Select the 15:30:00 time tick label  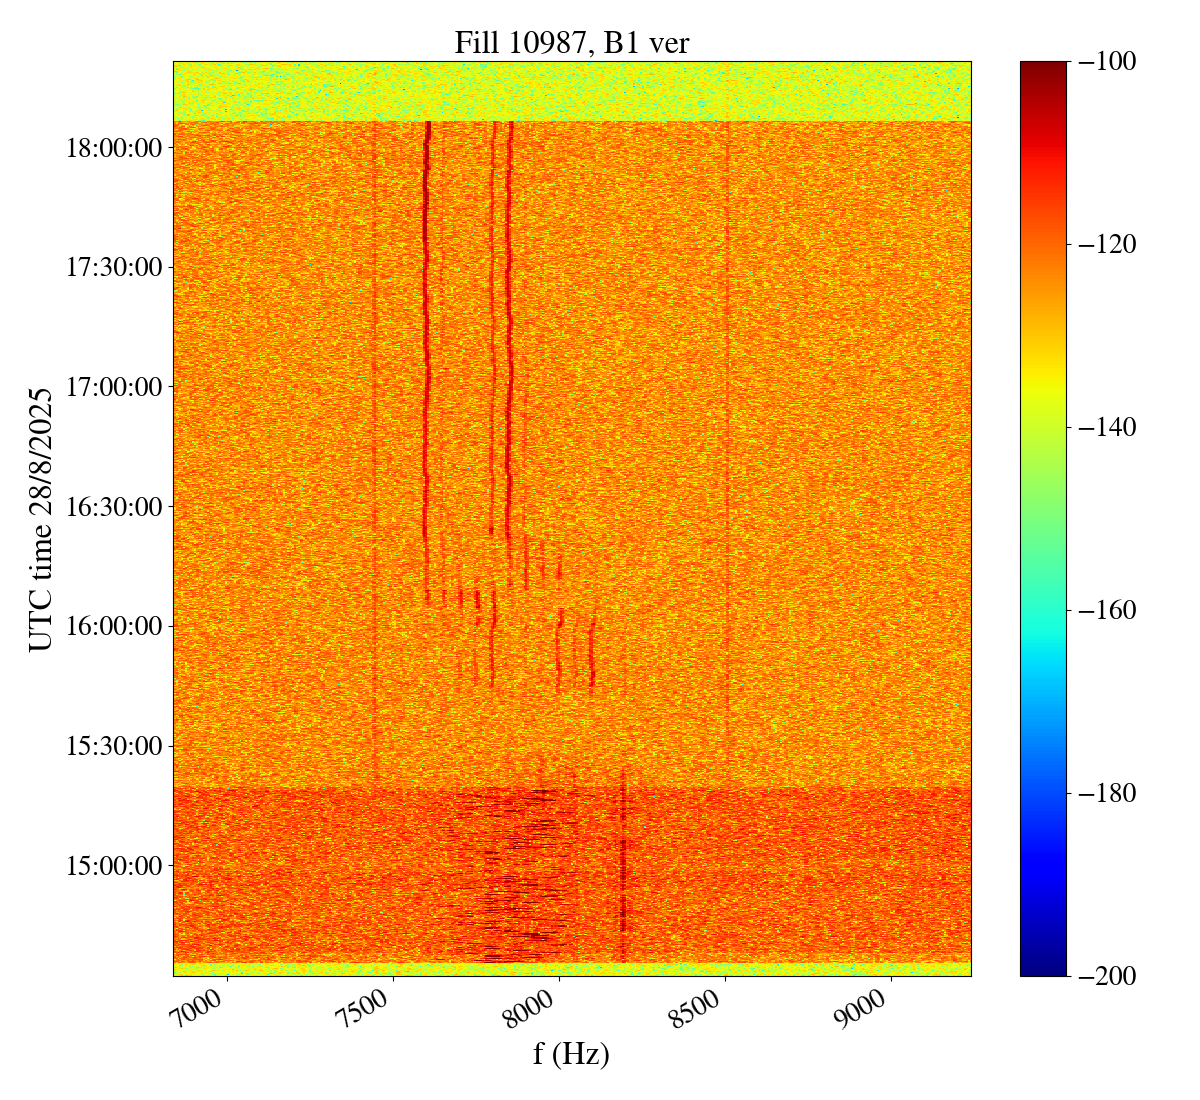point(113,746)
